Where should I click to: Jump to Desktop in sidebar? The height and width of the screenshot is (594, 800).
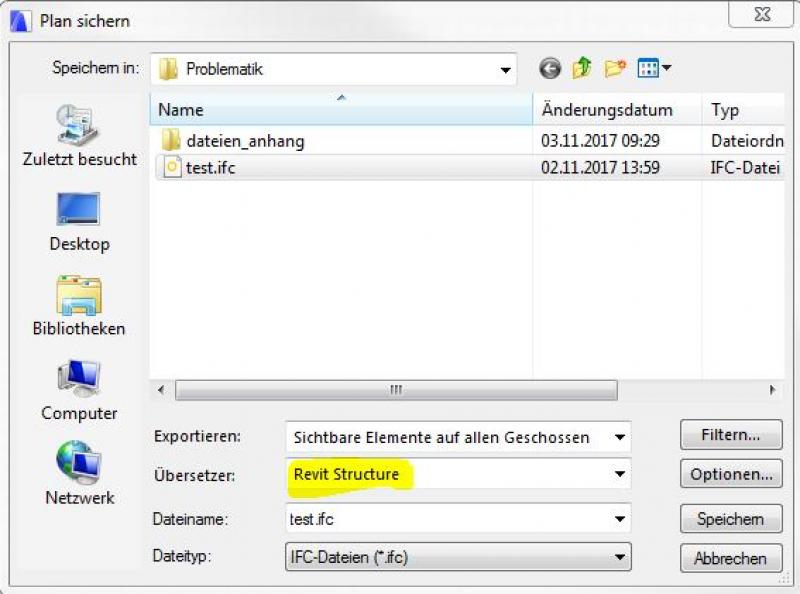[x=80, y=220]
